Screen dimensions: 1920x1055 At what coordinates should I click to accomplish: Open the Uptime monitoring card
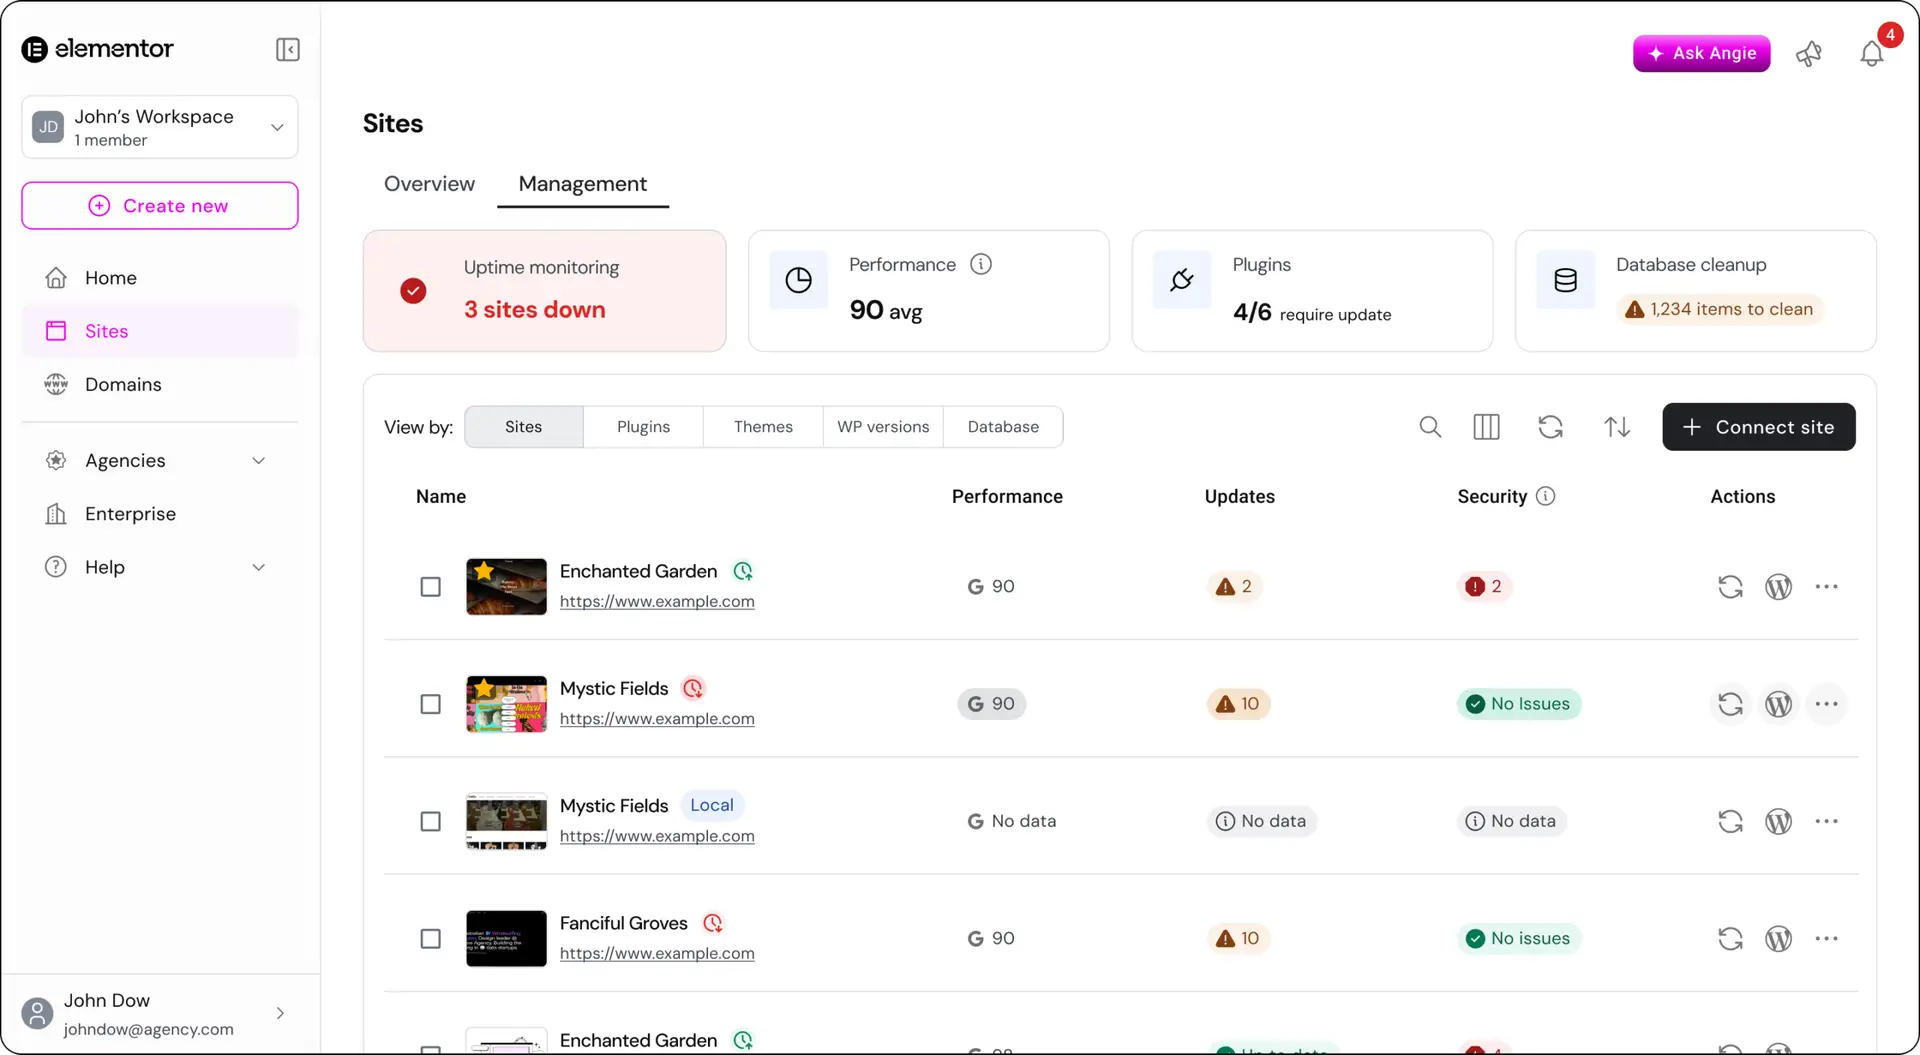tap(544, 291)
